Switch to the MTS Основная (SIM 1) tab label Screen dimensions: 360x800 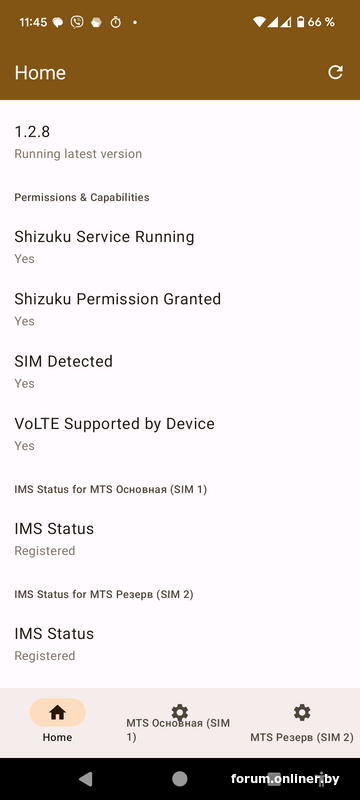coord(178,730)
